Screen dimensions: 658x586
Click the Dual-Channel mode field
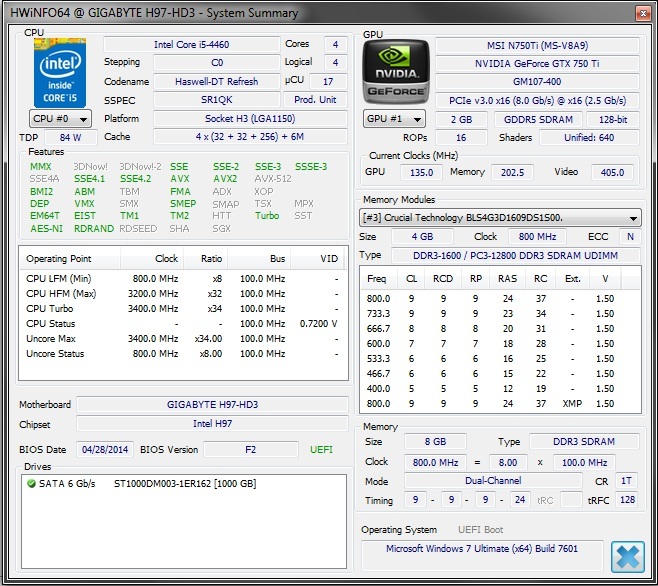click(493, 481)
